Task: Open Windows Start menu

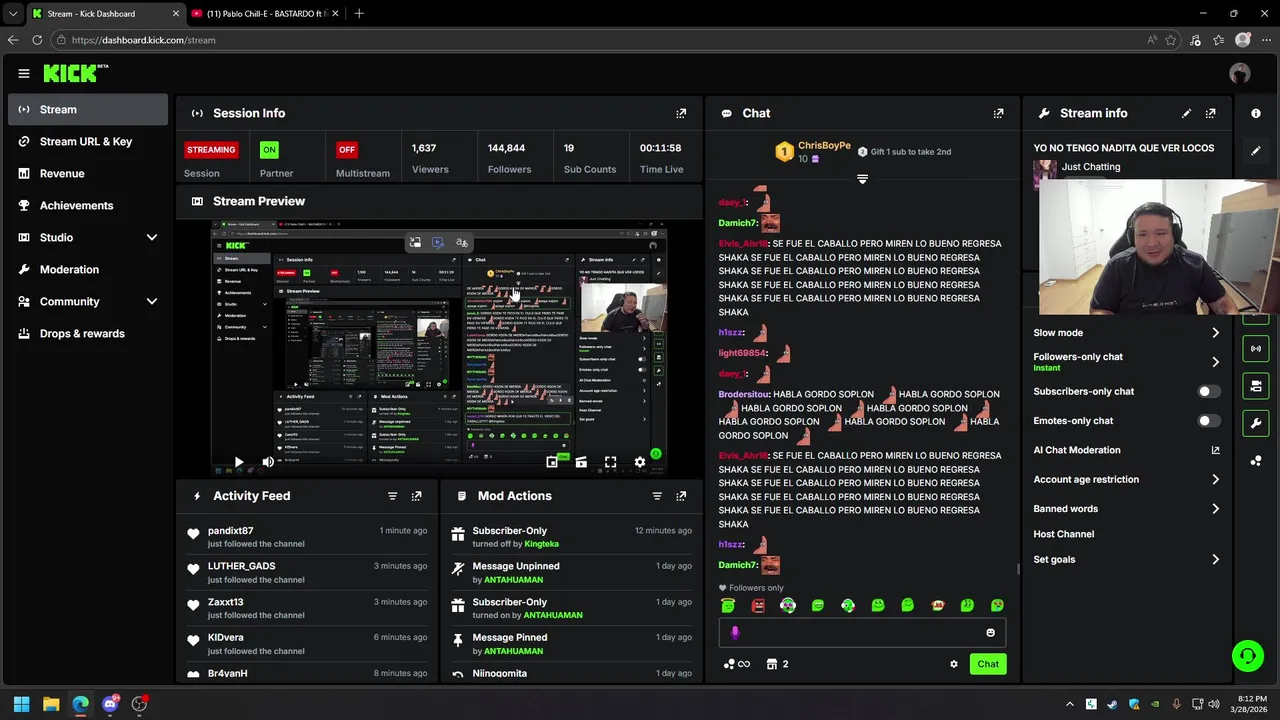Action: (21, 704)
